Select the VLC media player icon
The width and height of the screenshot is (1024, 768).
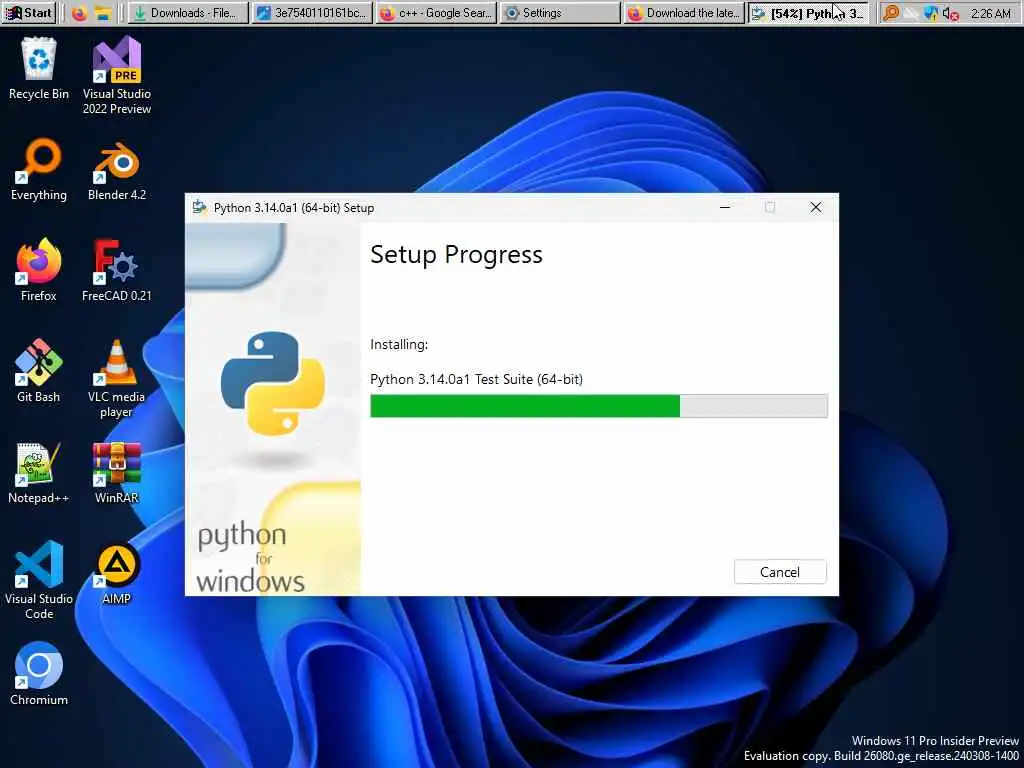tap(117, 378)
